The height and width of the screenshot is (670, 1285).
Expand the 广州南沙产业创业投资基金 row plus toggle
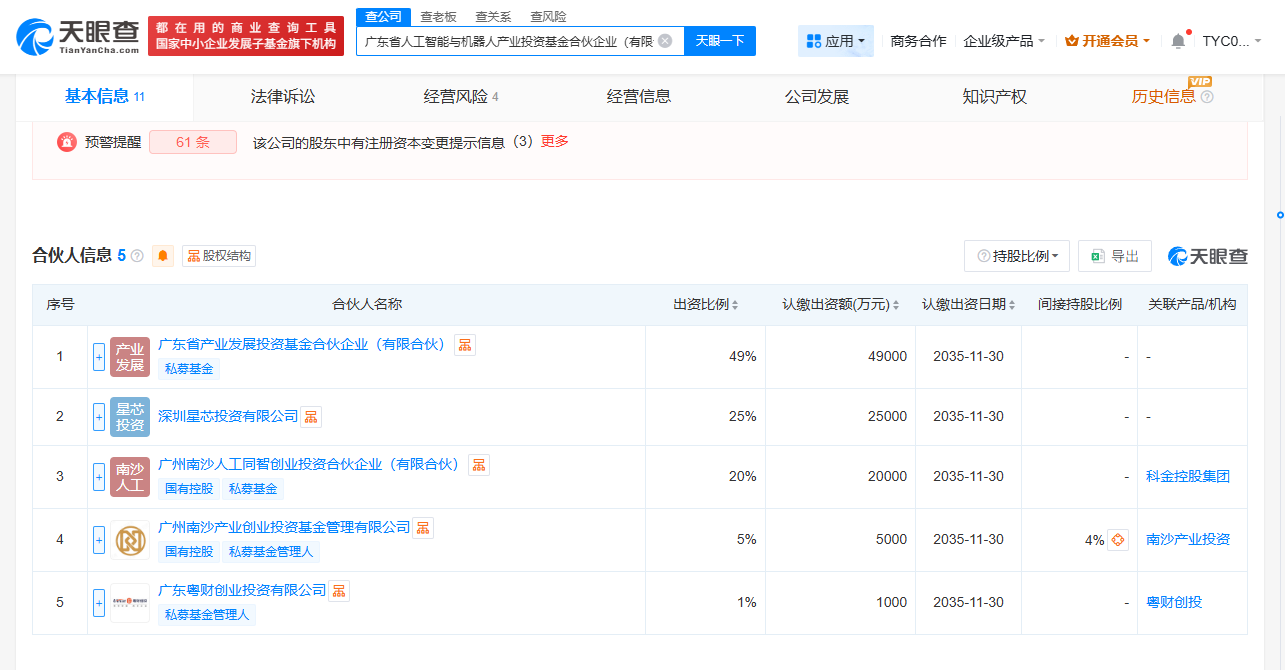click(99, 540)
